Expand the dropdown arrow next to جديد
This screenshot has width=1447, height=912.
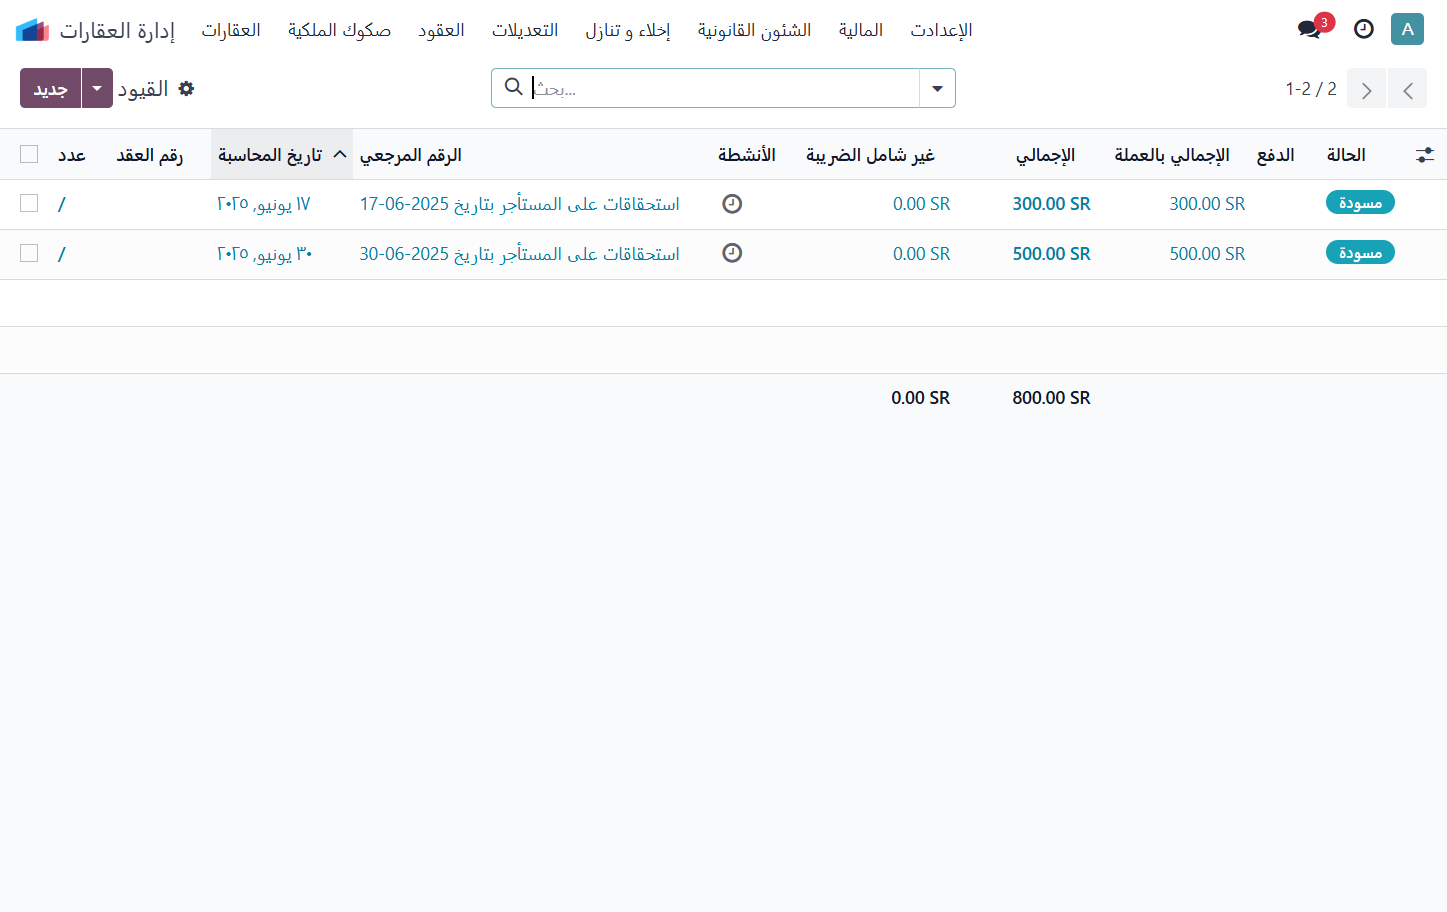97,88
